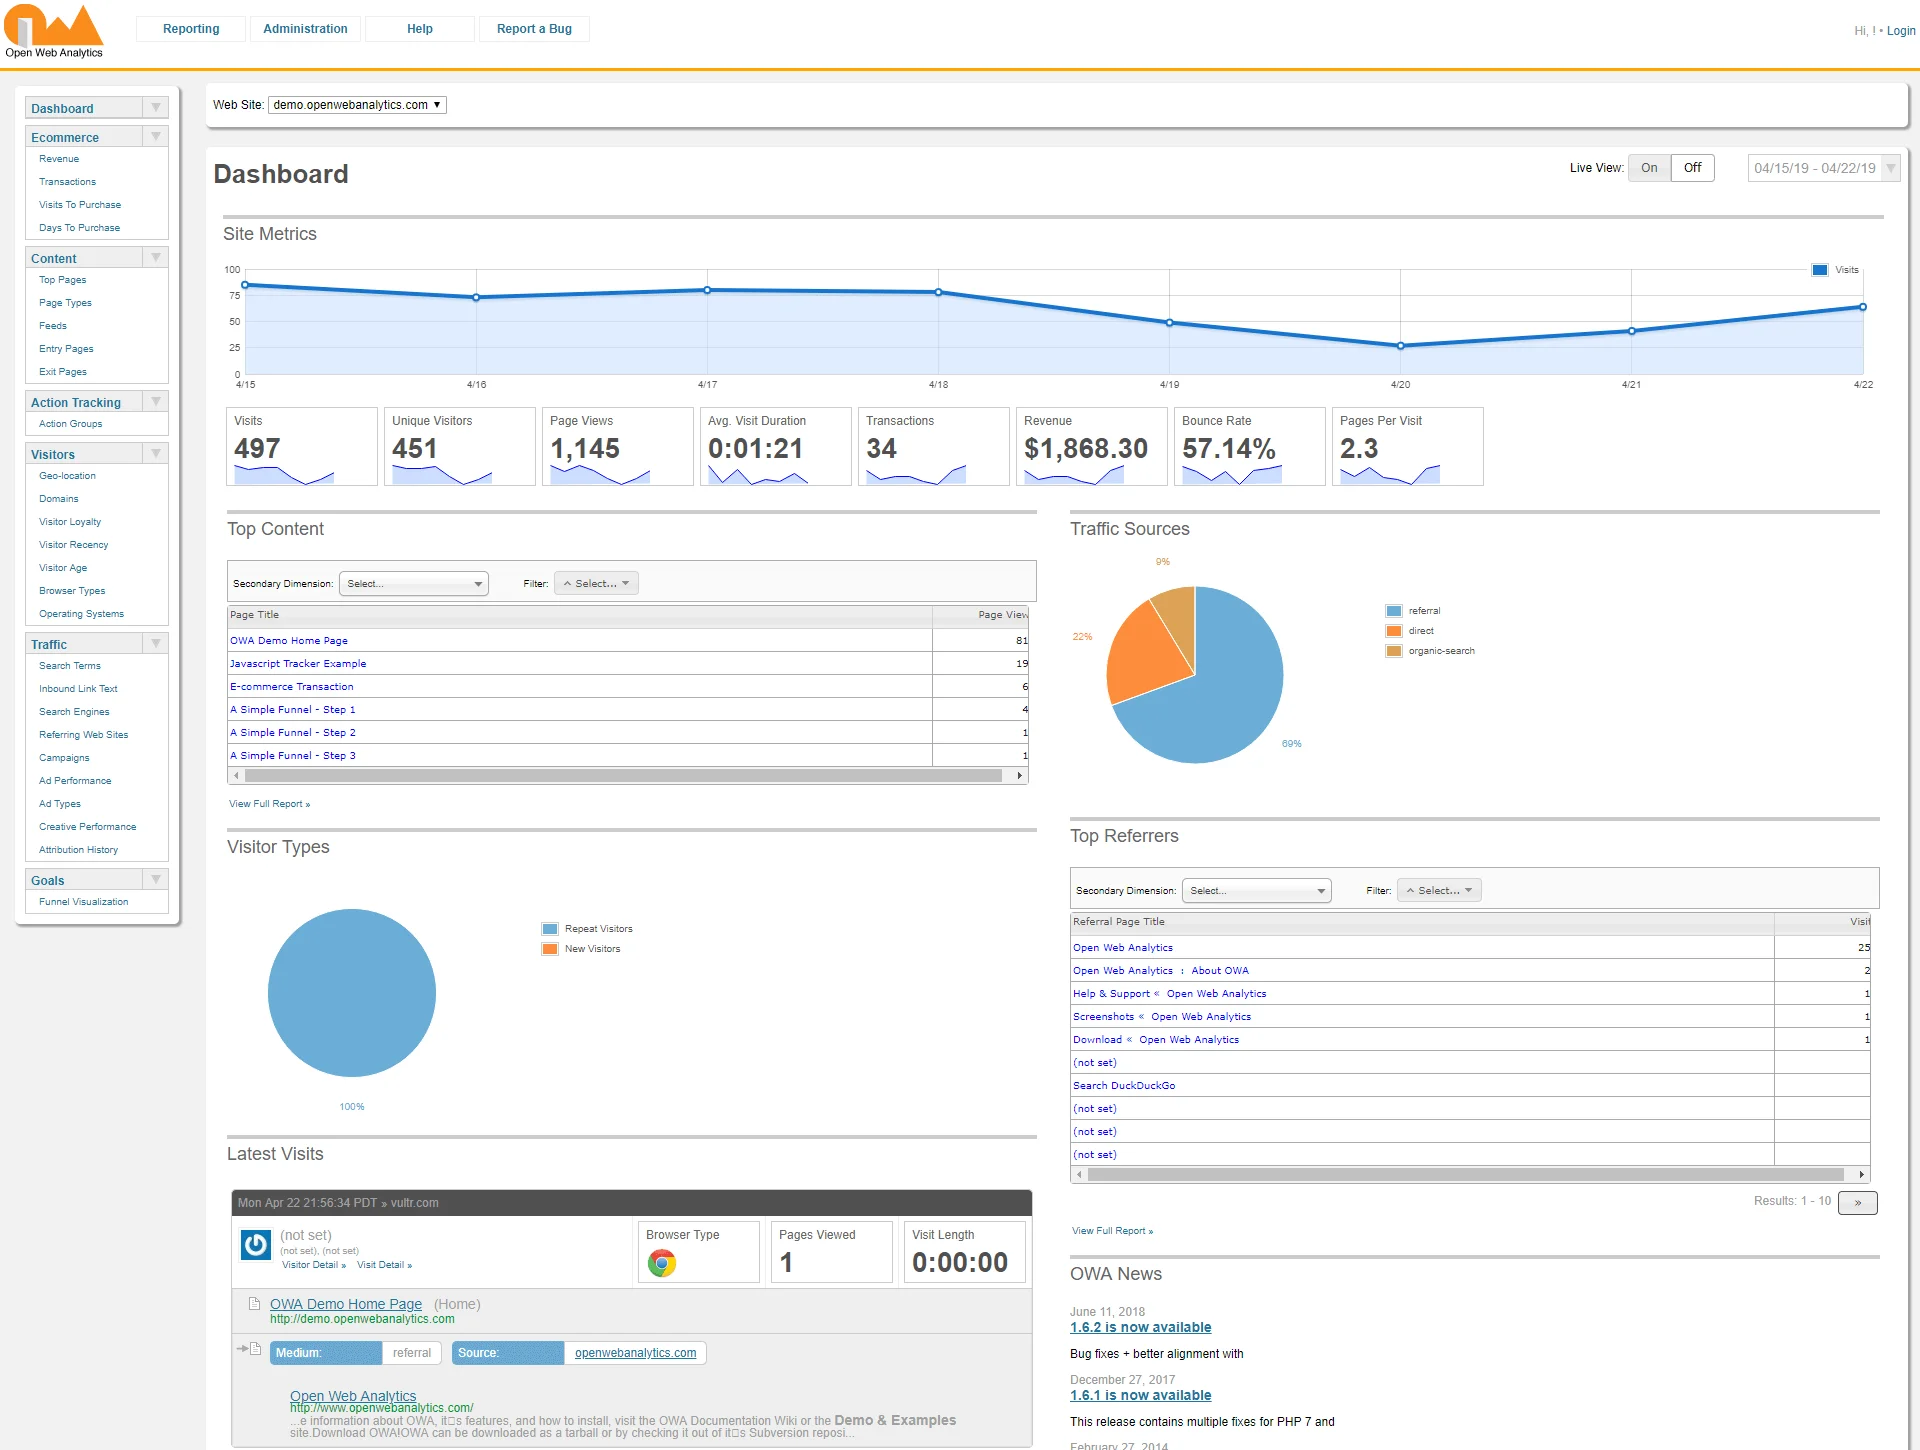Collapse the Ecommerce sidebar section arrow
The image size is (1920, 1450).
(x=156, y=137)
